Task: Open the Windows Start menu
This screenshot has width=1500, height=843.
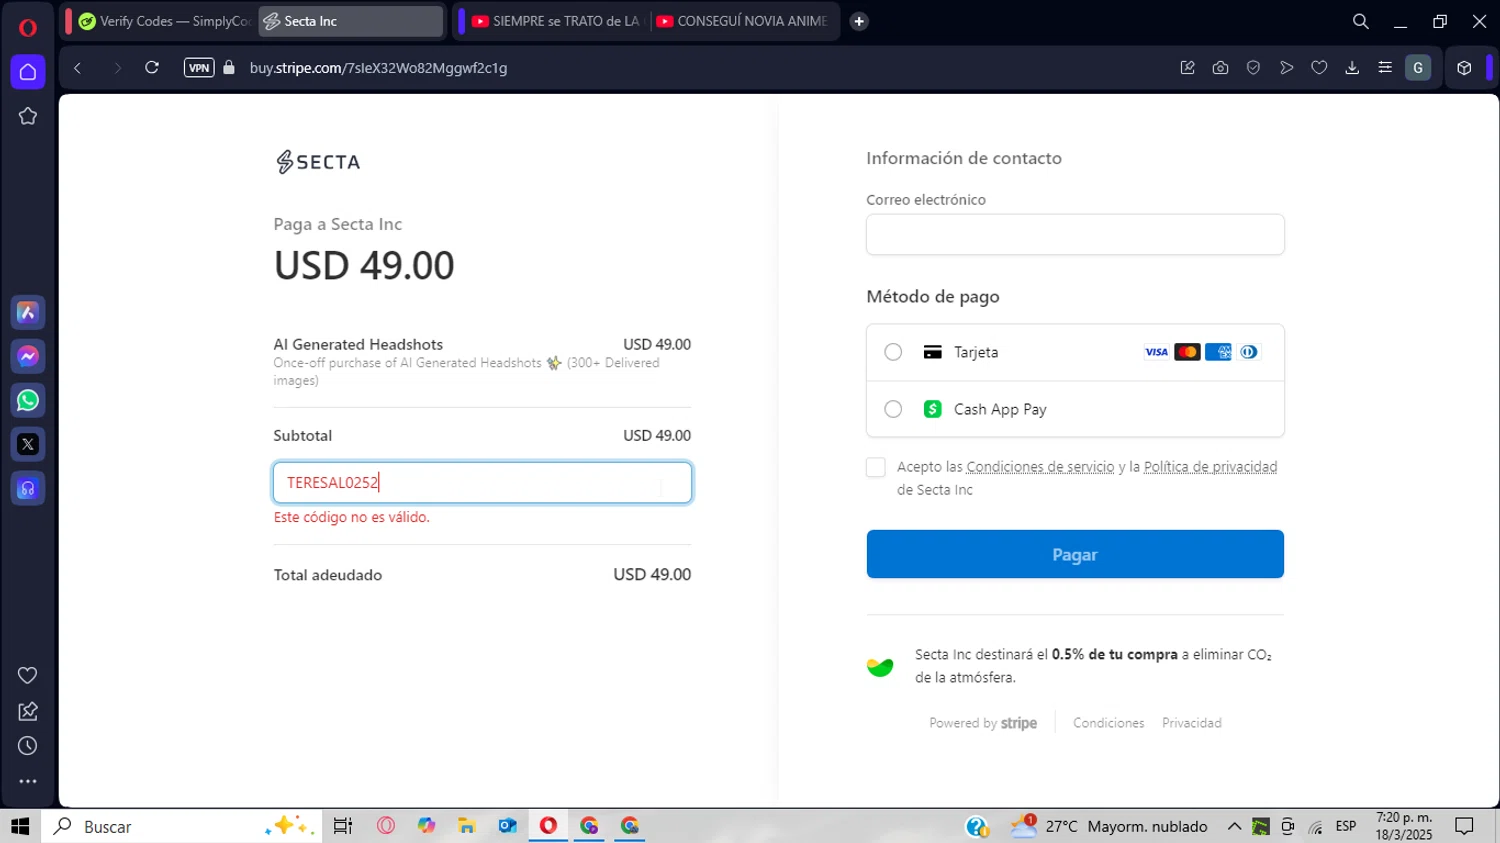Action: point(20,826)
